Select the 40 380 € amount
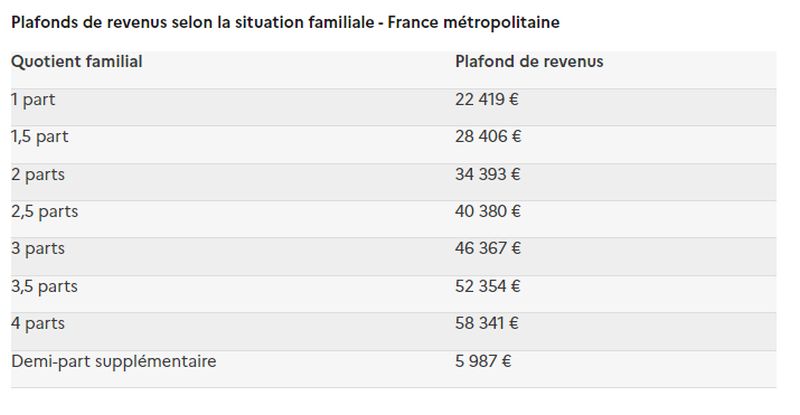Screen dimensions: 800x415 [488, 211]
